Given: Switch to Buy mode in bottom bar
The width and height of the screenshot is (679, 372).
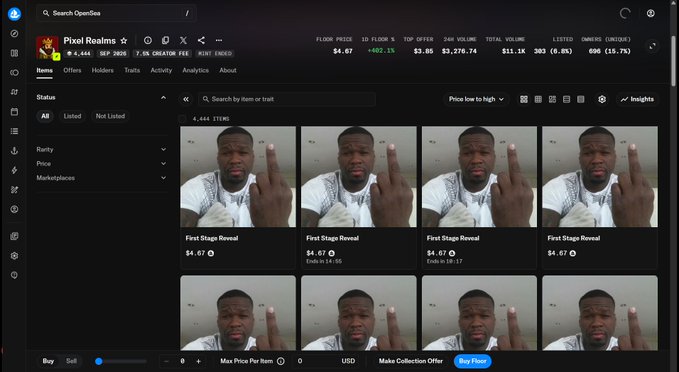Looking at the screenshot, I should pyautogui.click(x=48, y=361).
